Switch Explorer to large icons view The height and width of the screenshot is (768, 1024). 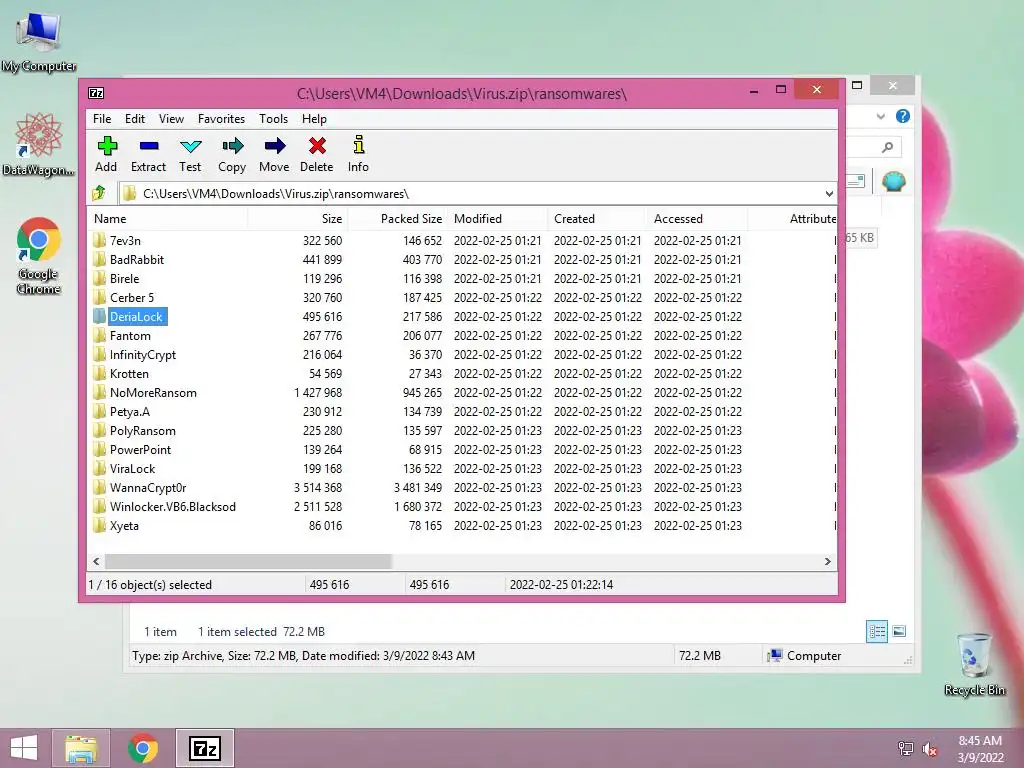point(899,631)
